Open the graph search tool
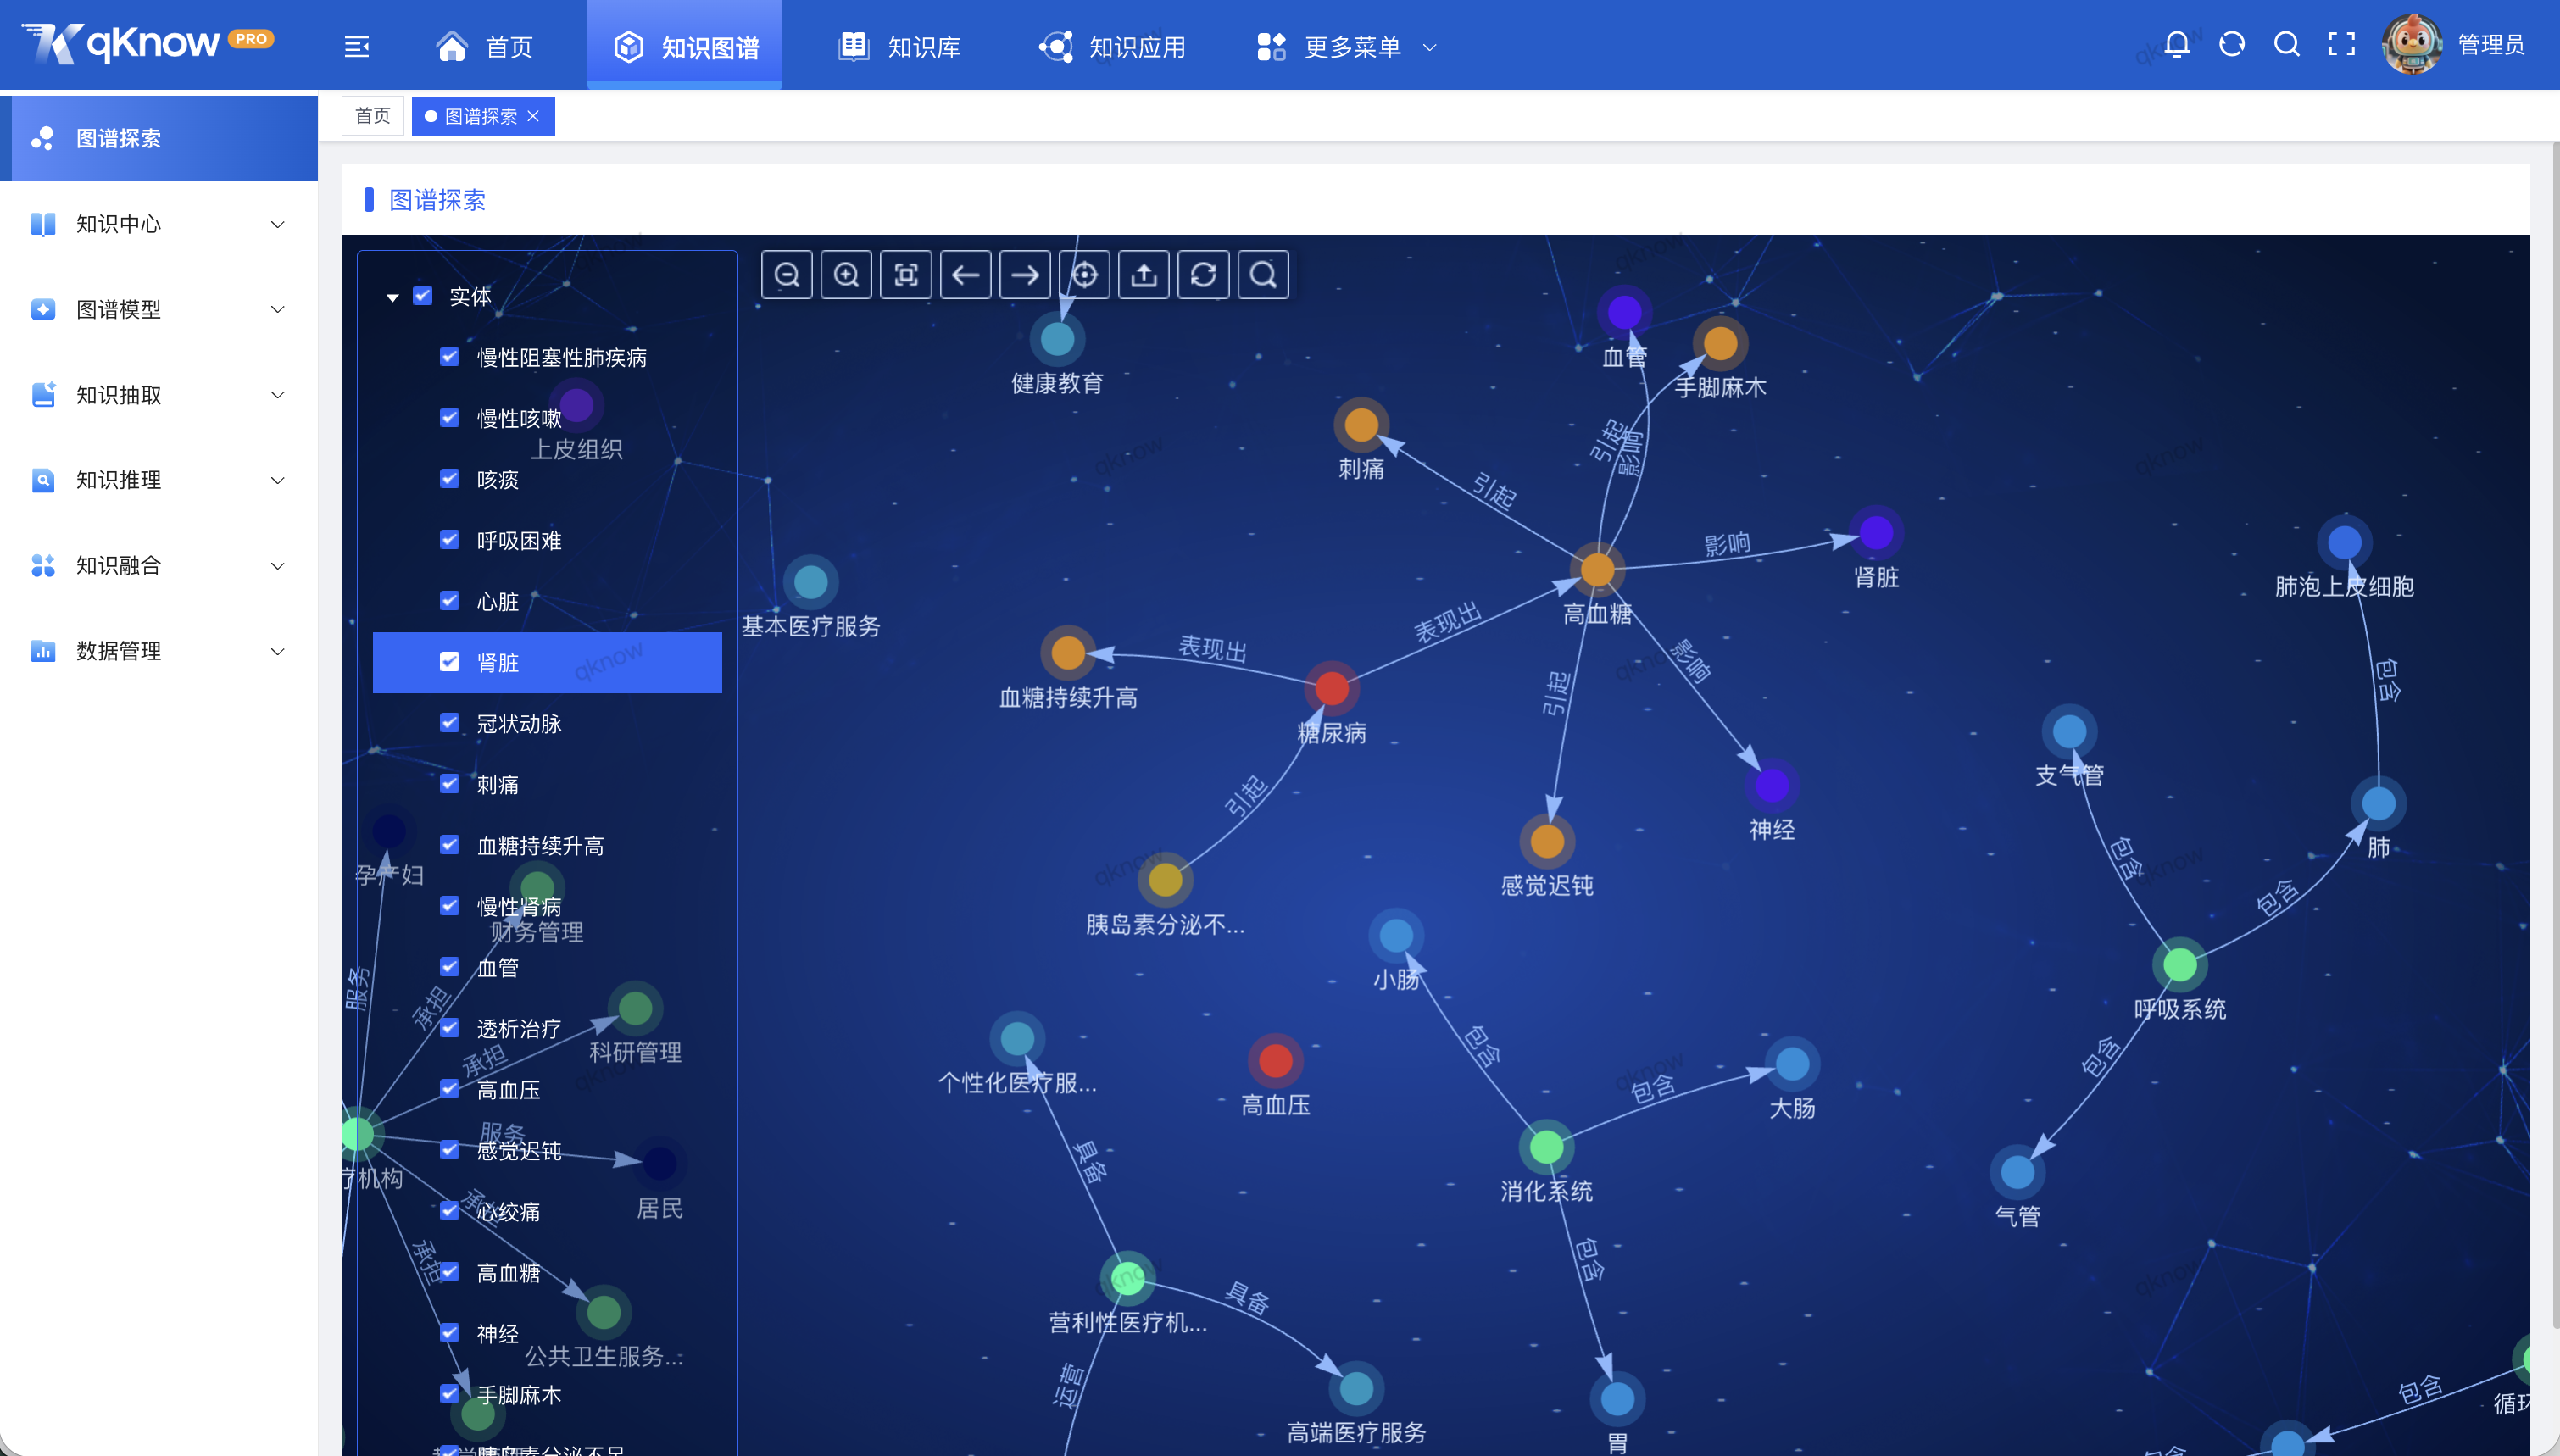Screen dimensions: 2560x1456 [1264, 274]
